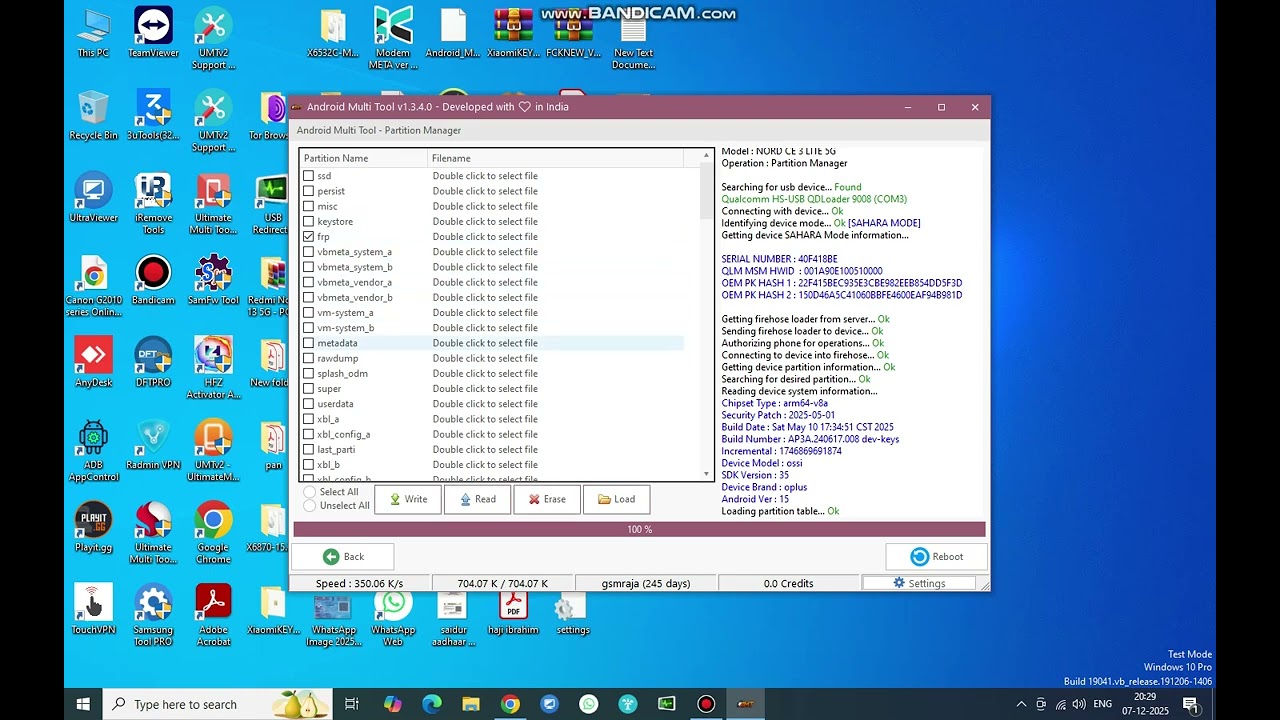Click the ENG language indicator
This screenshot has height=720, width=1280.
(1103, 704)
